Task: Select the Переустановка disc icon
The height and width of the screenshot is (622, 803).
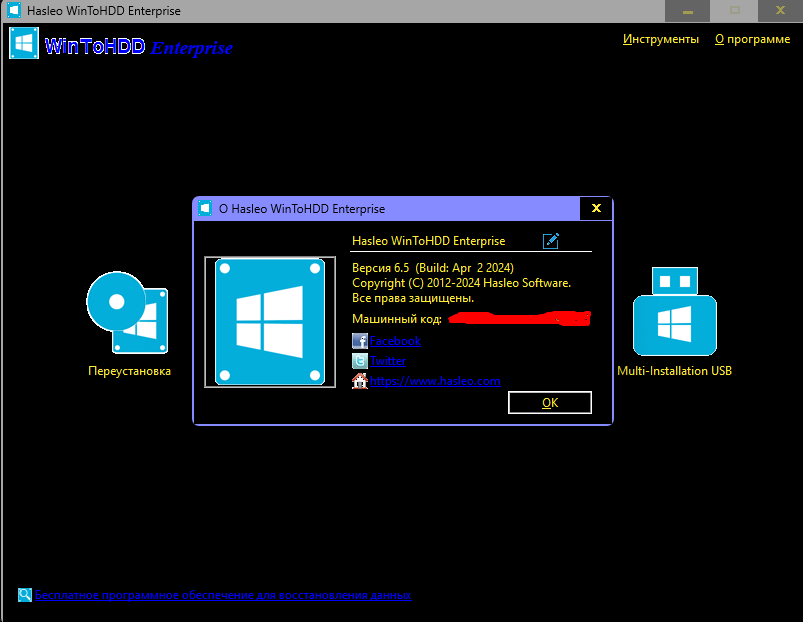Action: (127, 312)
